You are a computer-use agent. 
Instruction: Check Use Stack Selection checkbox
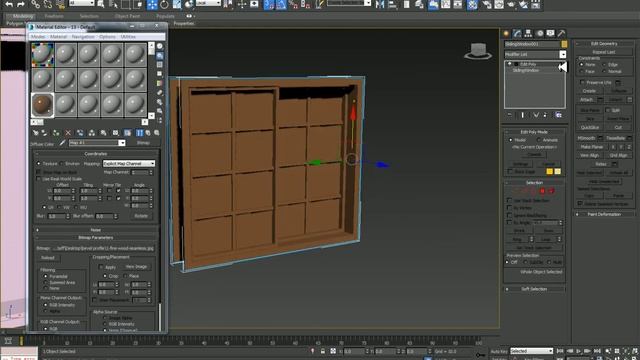pyautogui.click(x=509, y=200)
